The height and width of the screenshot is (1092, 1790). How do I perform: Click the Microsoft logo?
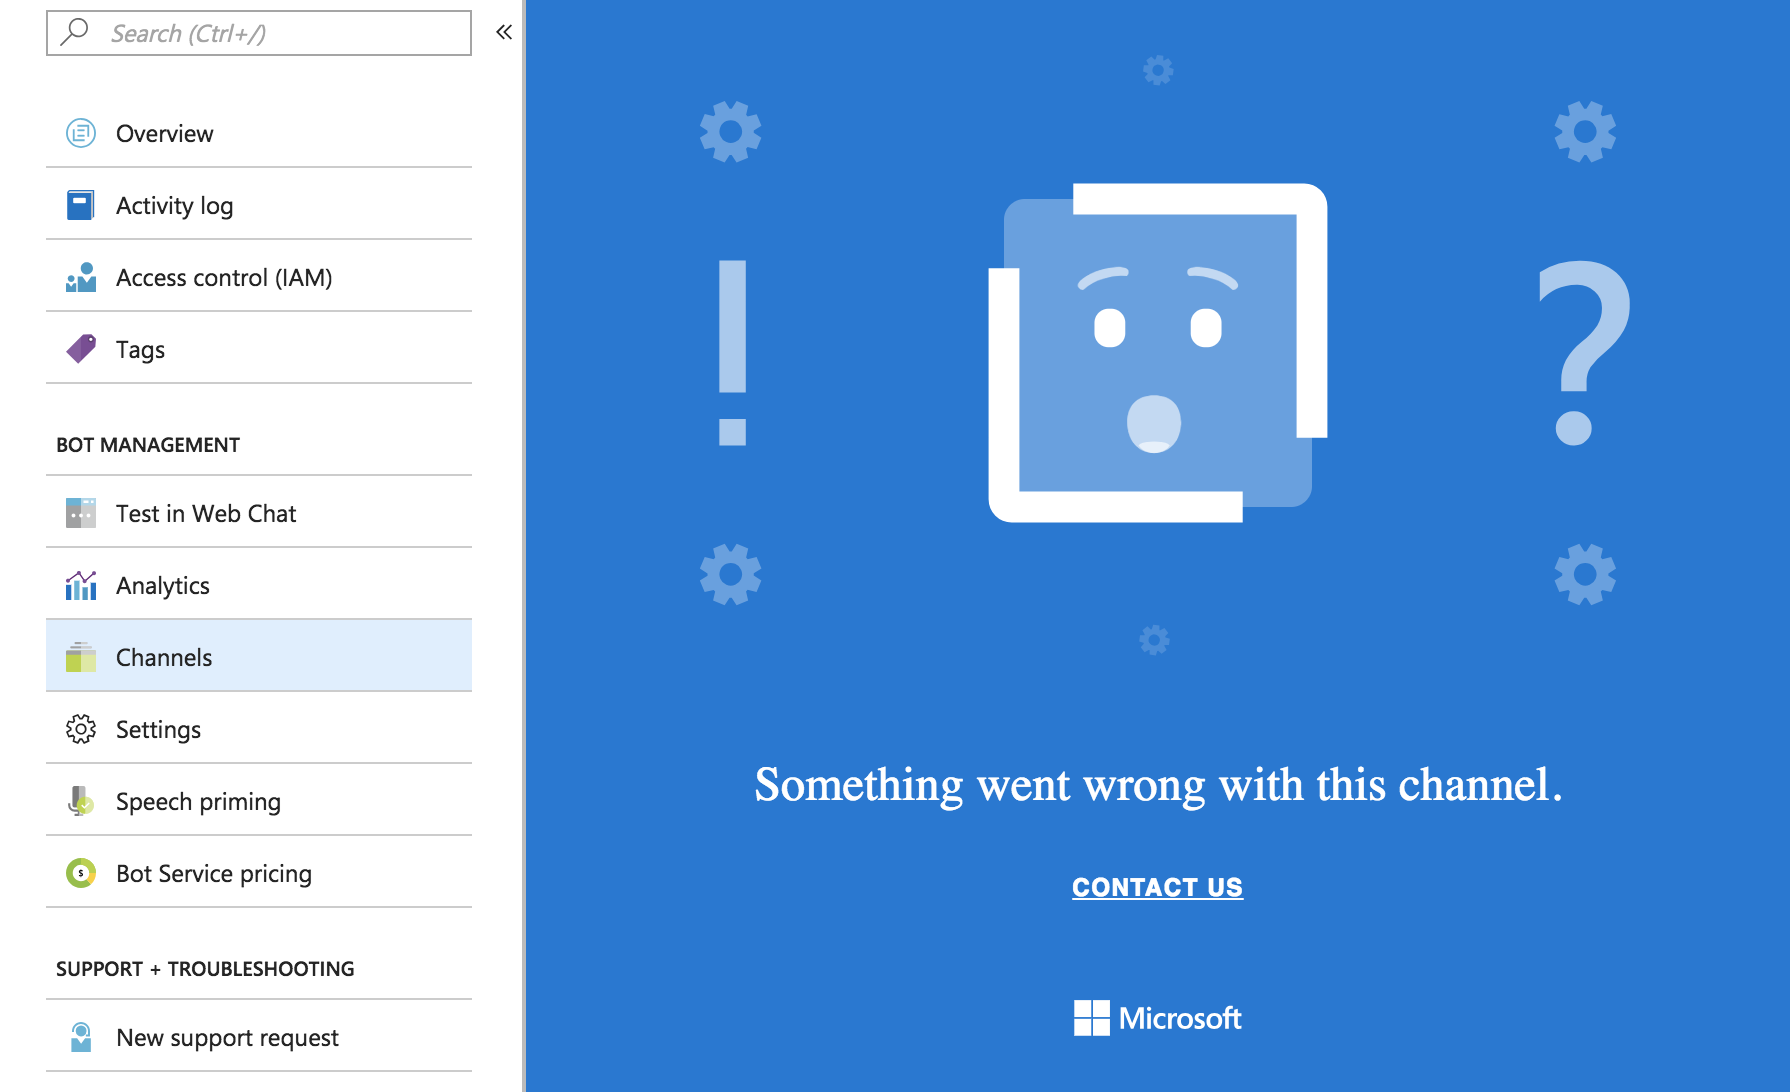[1157, 1018]
